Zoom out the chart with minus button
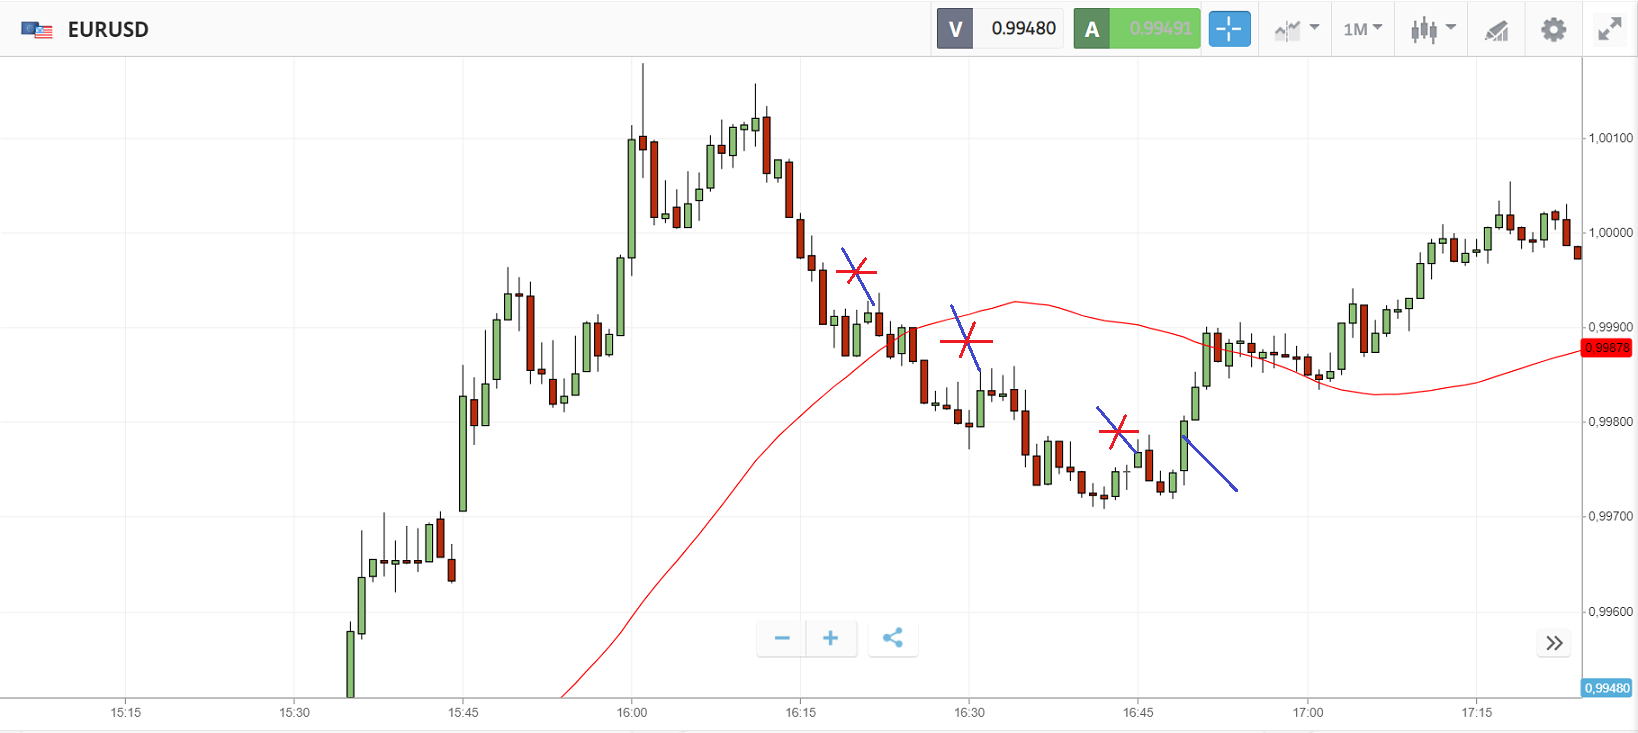Viewport: 1638px width, 733px height. tap(782, 638)
